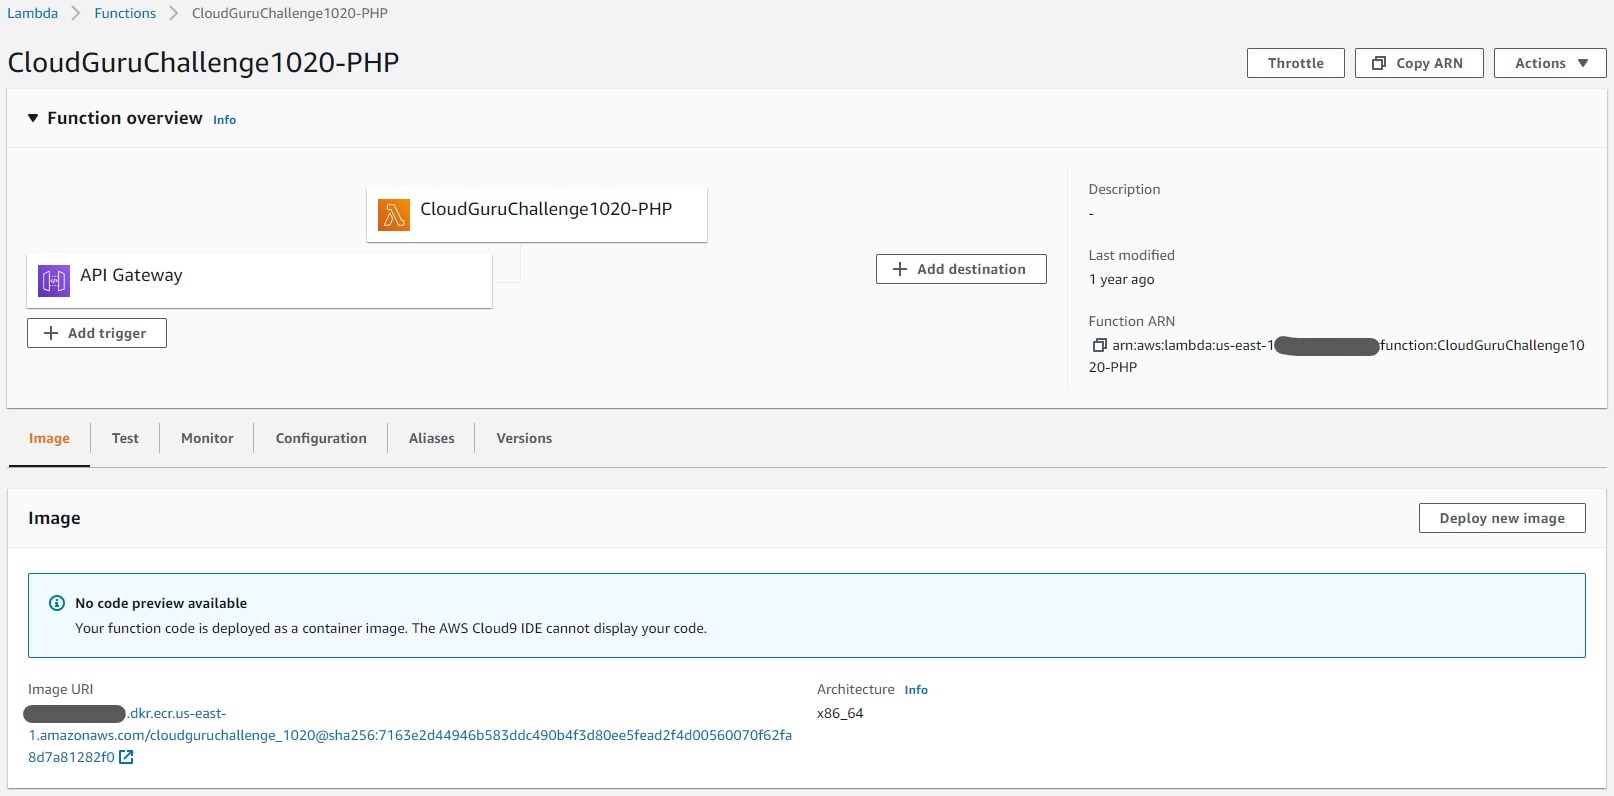Open the Aliases tab
1614x796 pixels.
[431, 438]
